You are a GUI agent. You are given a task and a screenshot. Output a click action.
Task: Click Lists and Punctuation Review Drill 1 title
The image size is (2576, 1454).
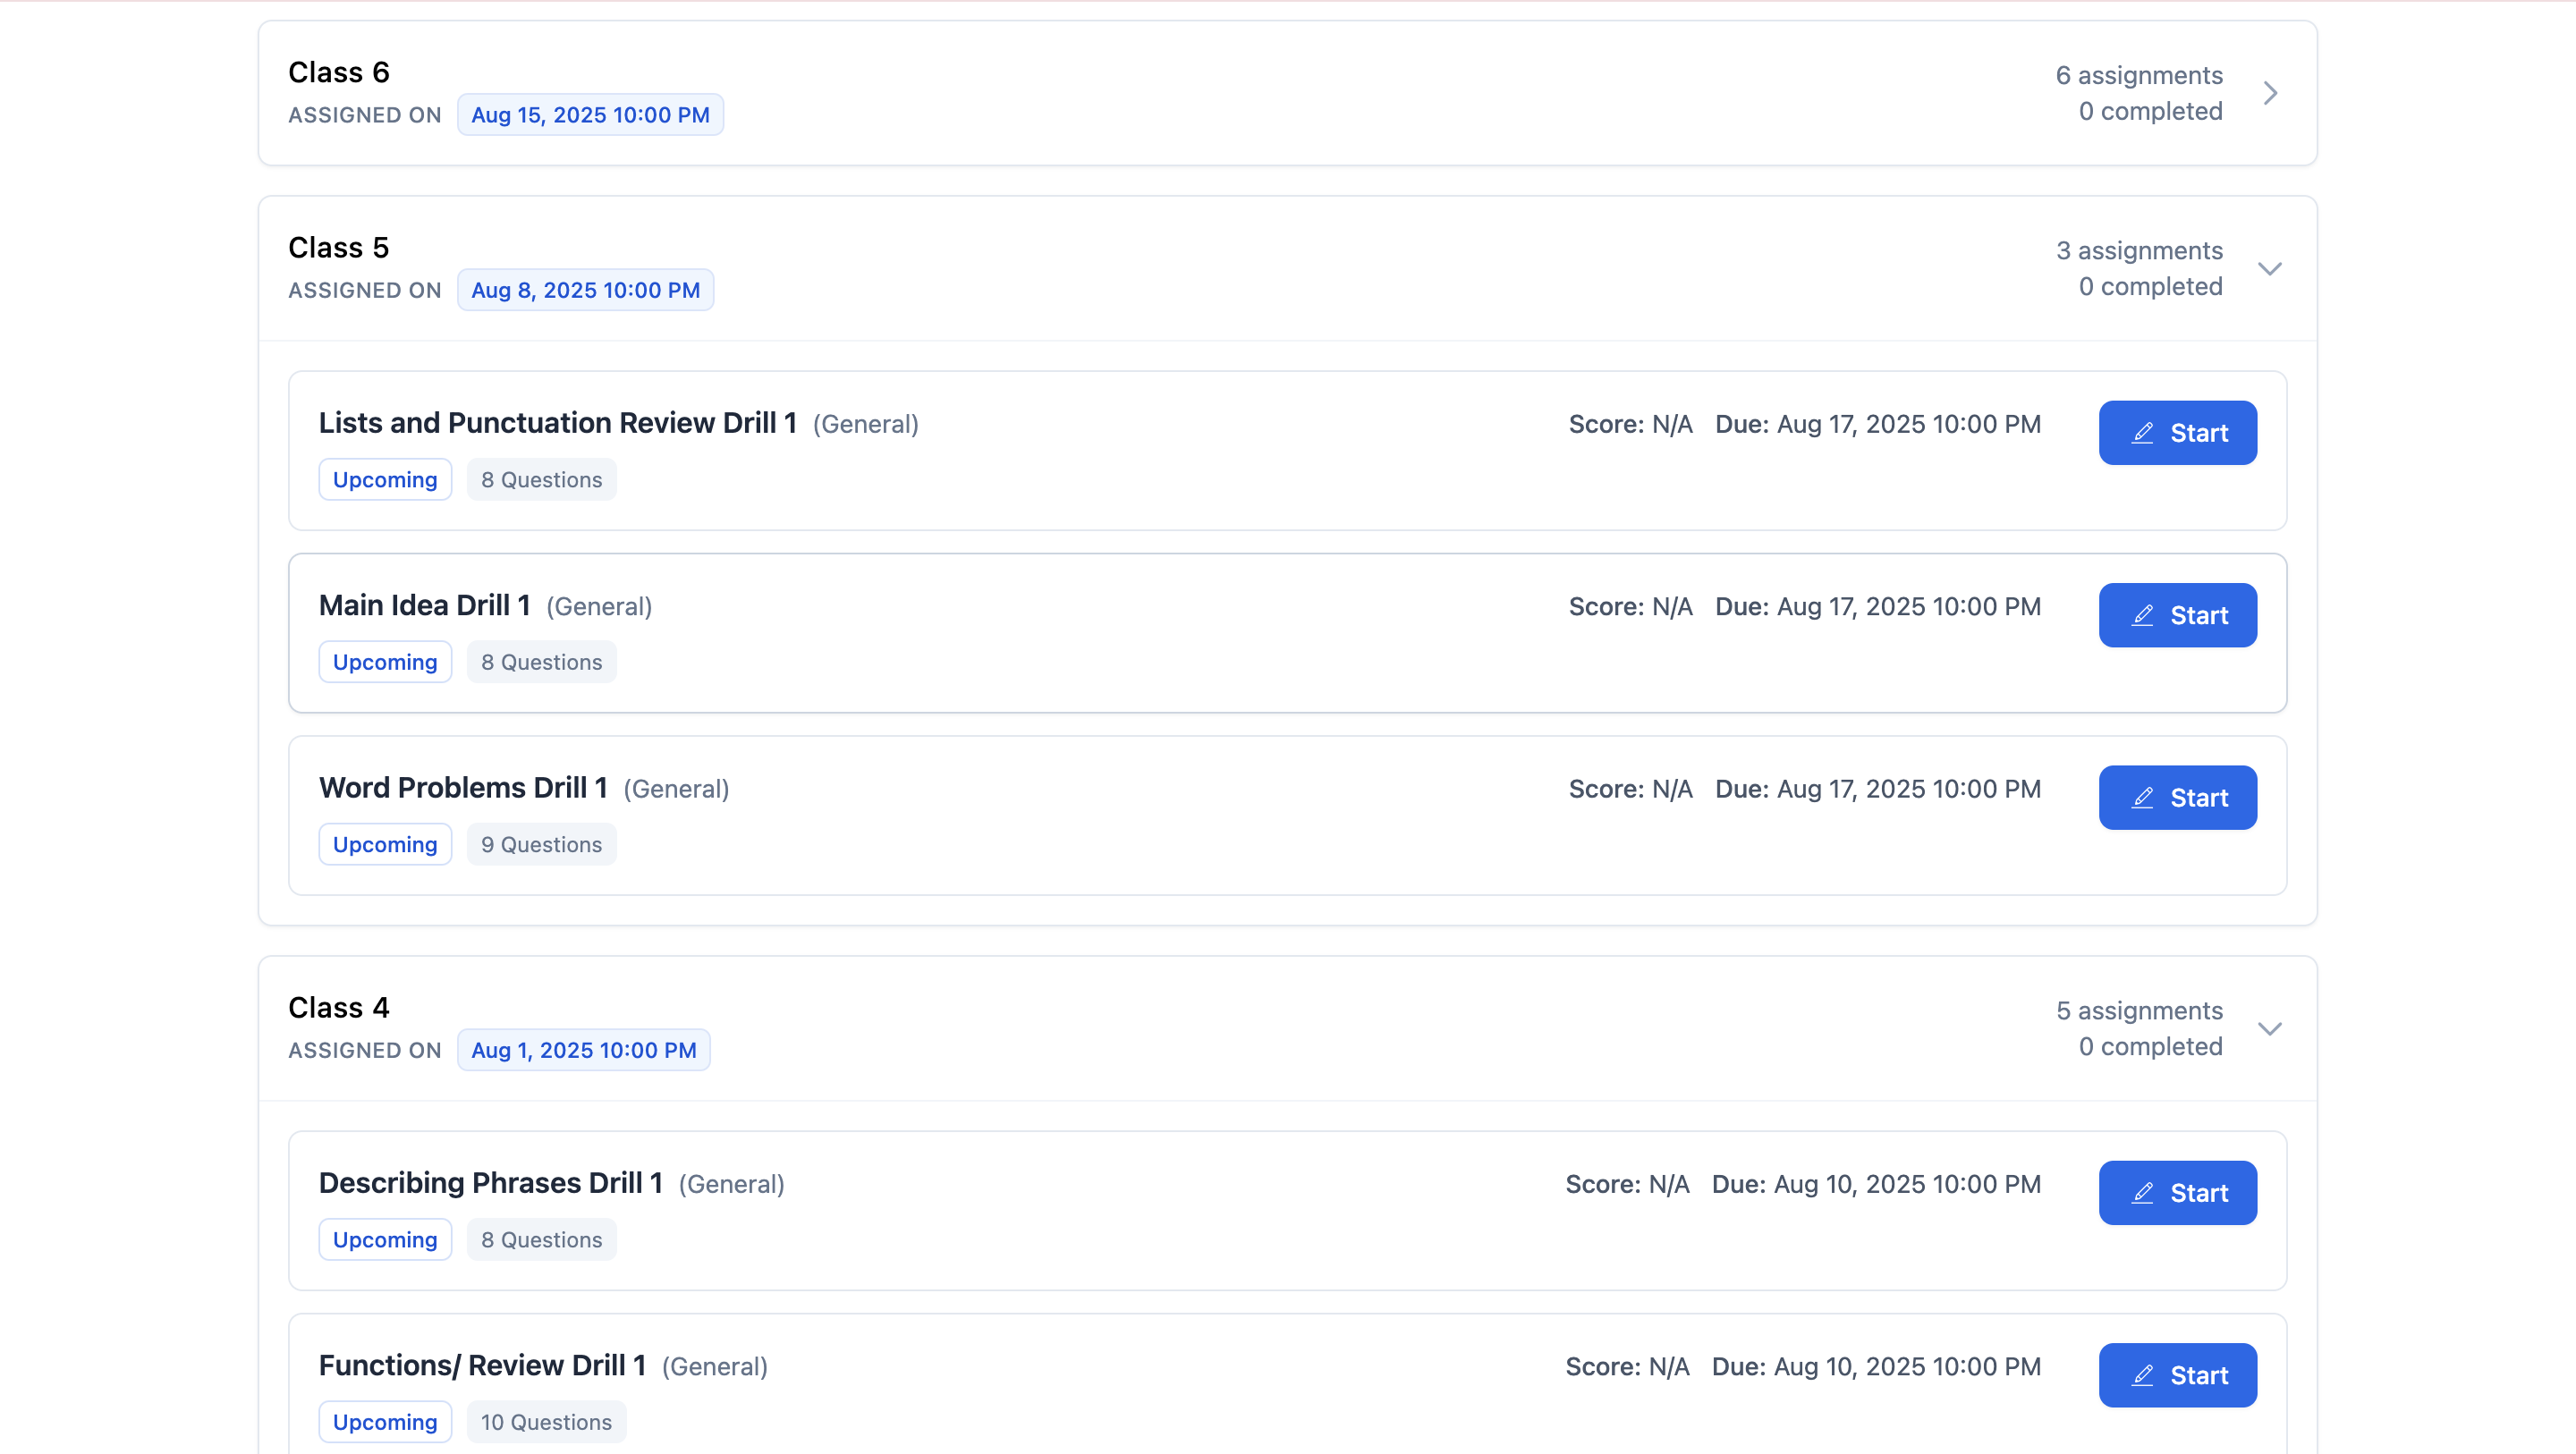coord(557,423)
